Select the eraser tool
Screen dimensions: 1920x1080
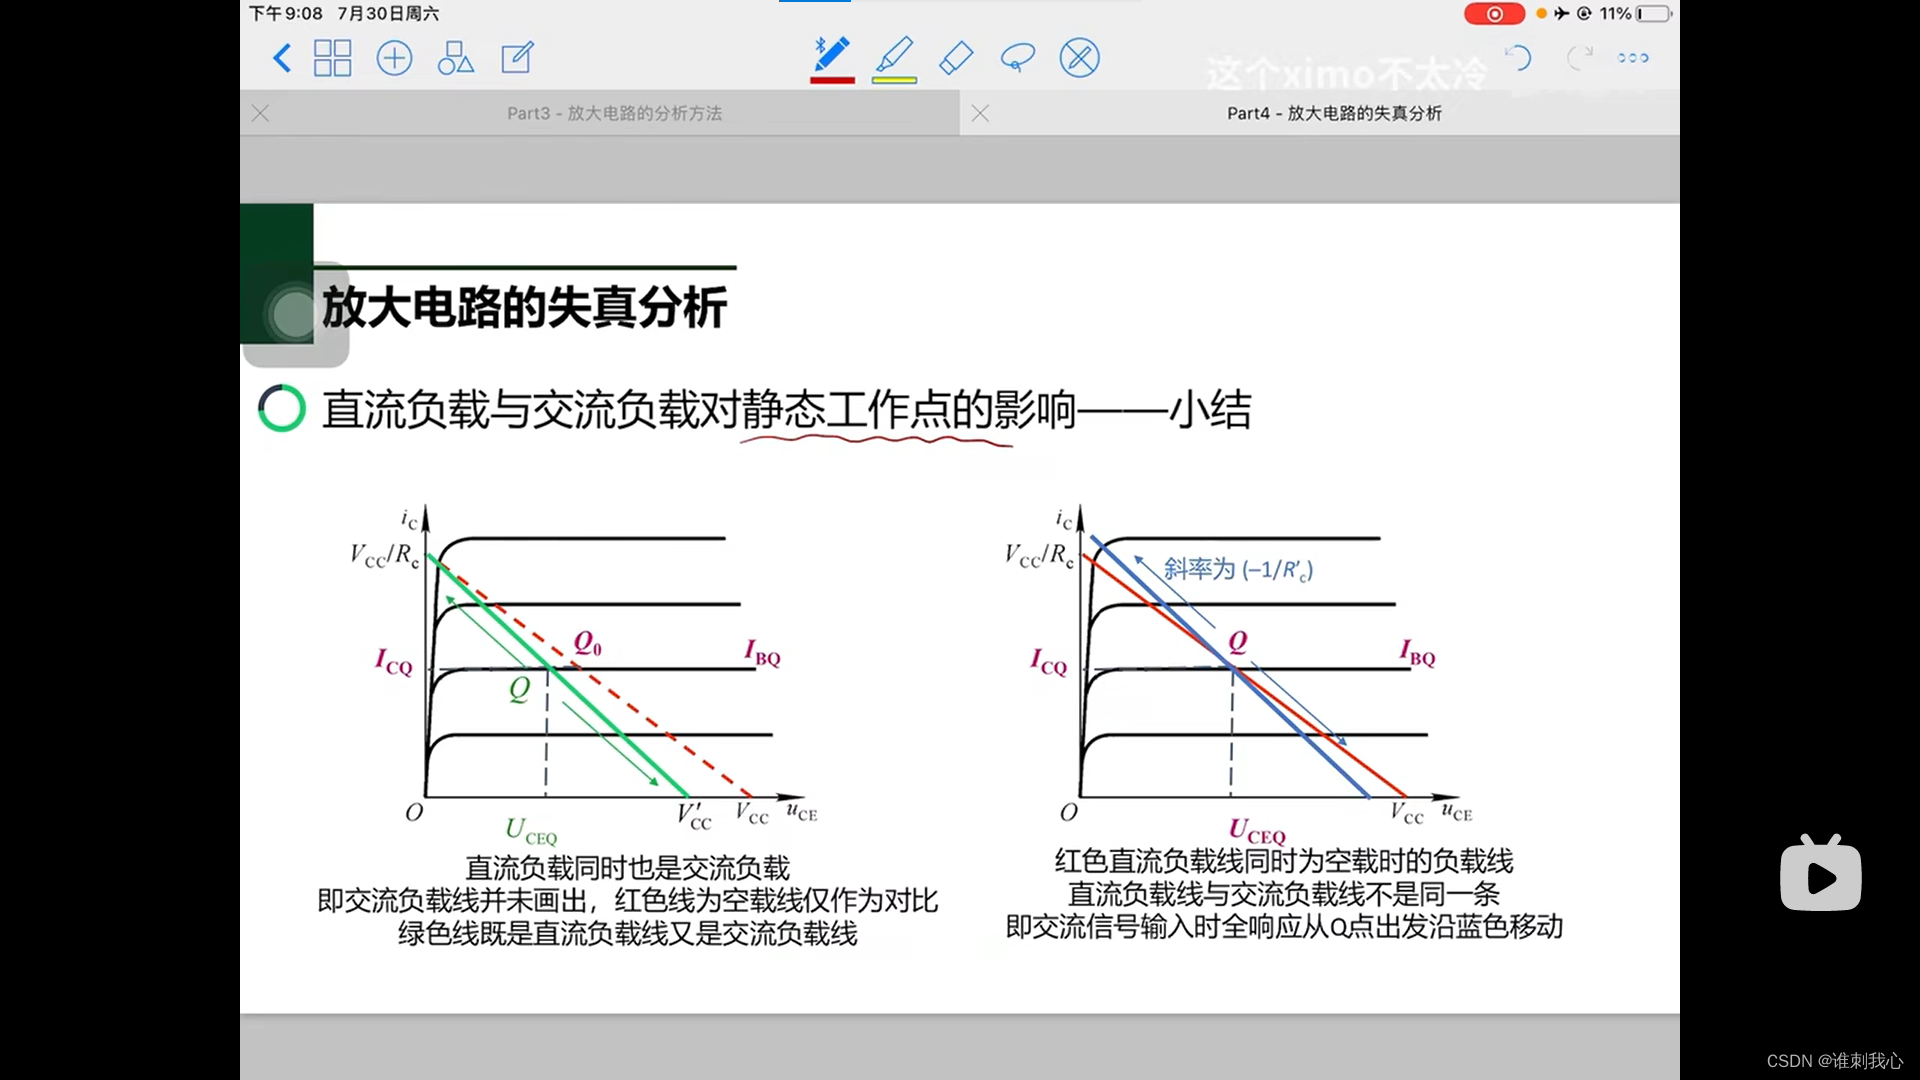(956, 58)
